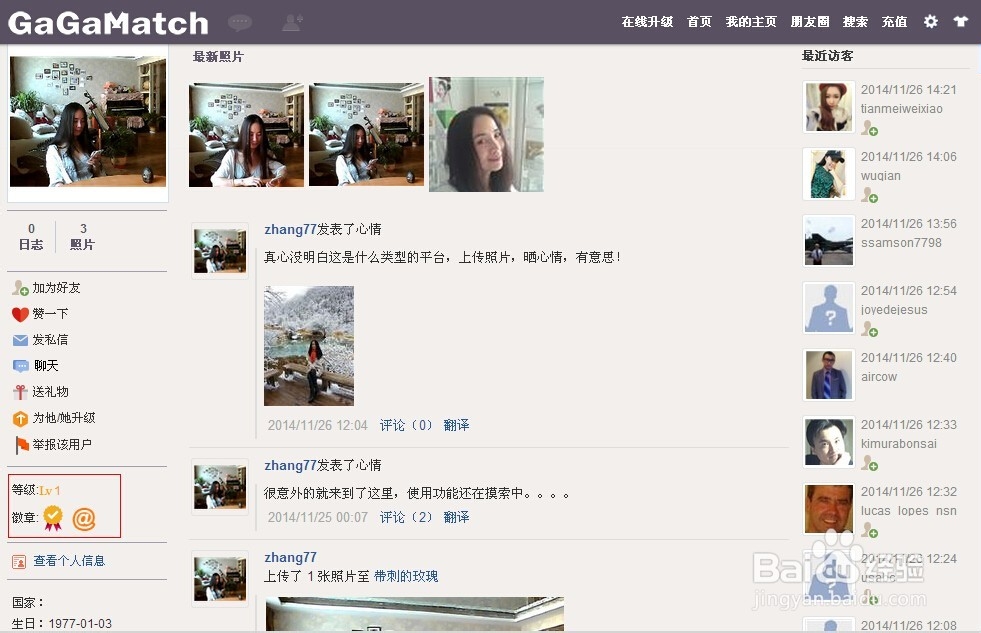Open third close-up photo under 最新照片

[x=487, y=134]
